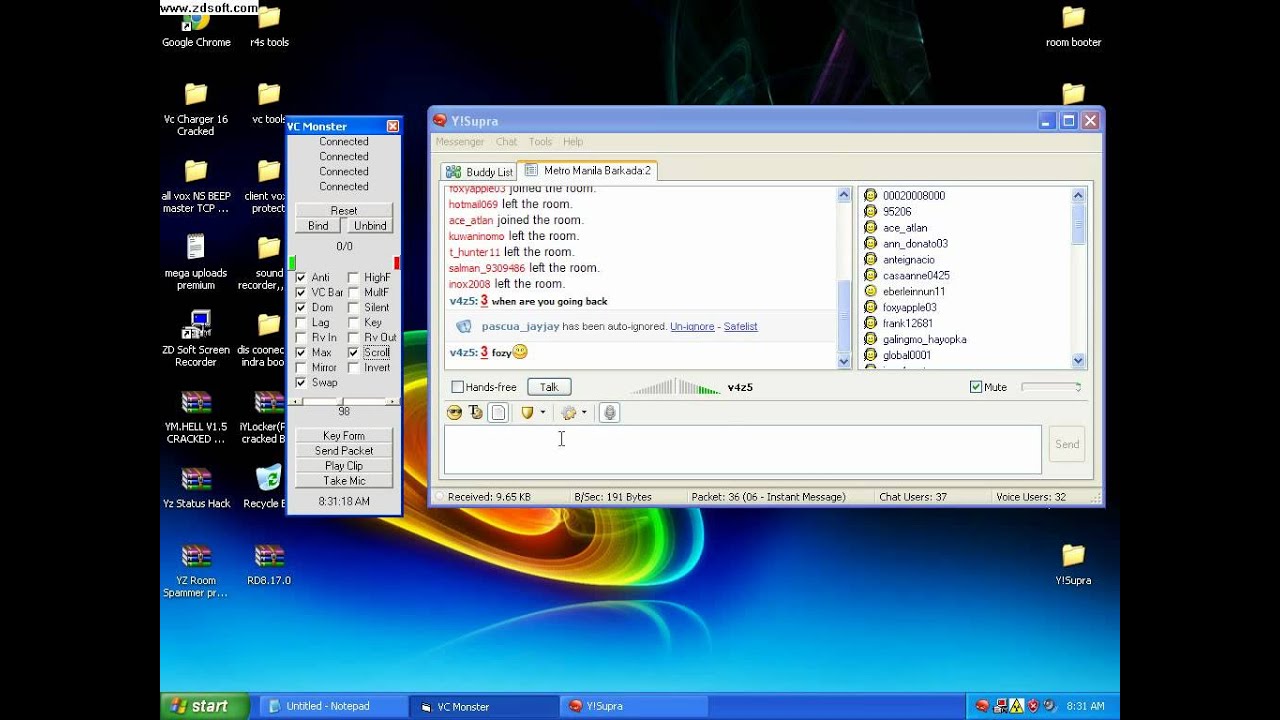Screen dimensions: 1280x720
Task: Open the Y!Supra desktop folder
Action: [1073, 564]
